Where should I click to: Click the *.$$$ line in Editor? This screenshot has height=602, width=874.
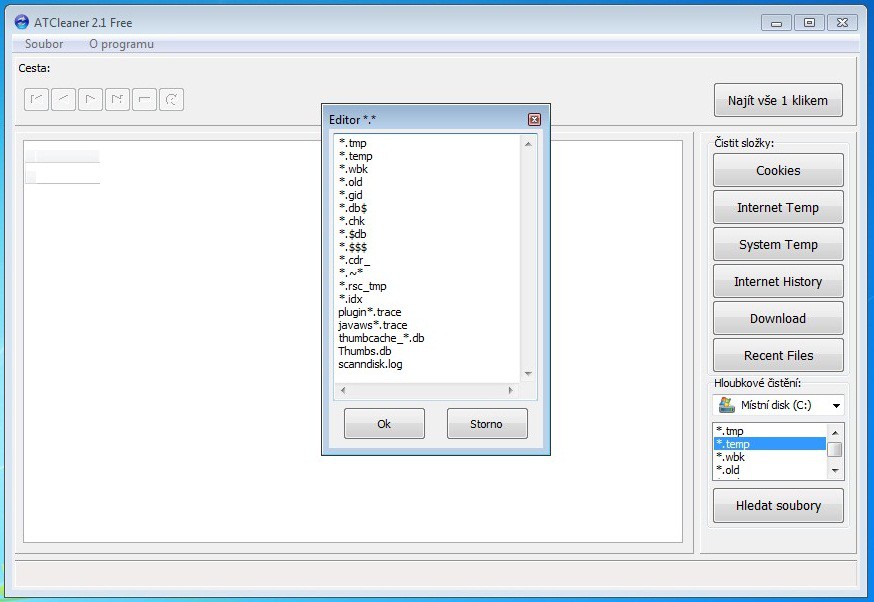click(353, 247)
